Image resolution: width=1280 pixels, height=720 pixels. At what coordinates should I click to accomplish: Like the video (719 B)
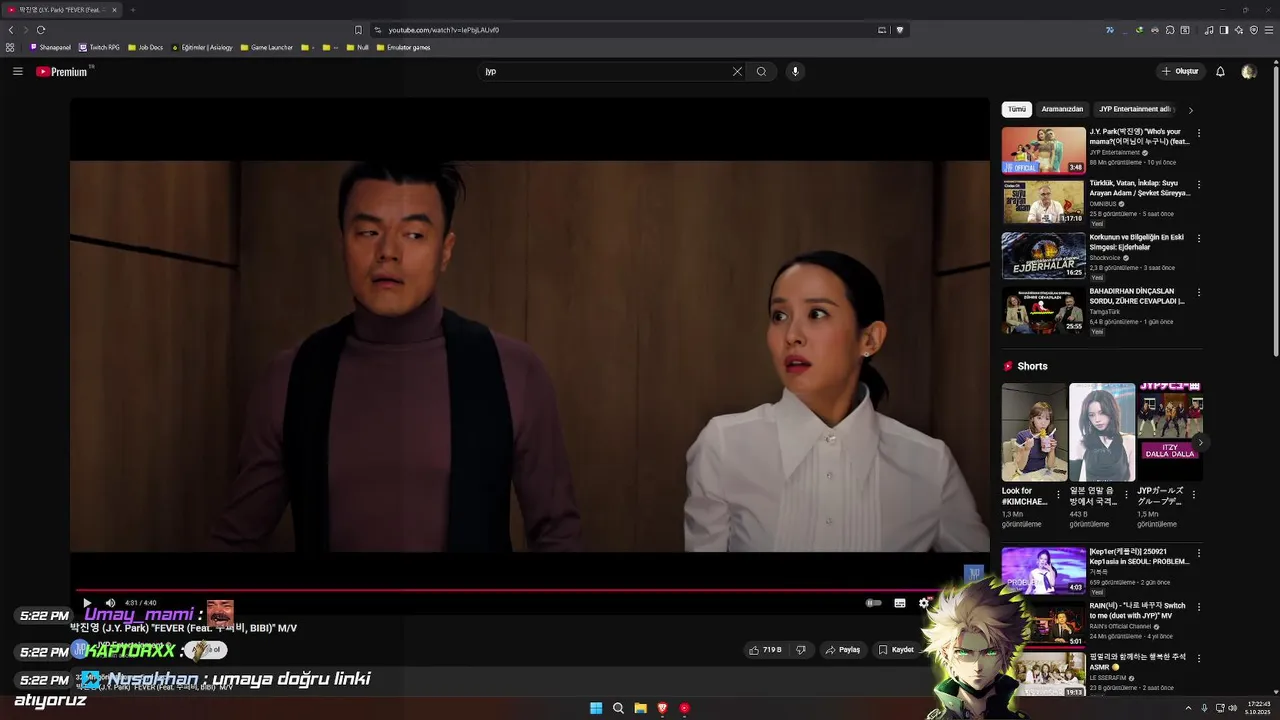tap(765, 650)
